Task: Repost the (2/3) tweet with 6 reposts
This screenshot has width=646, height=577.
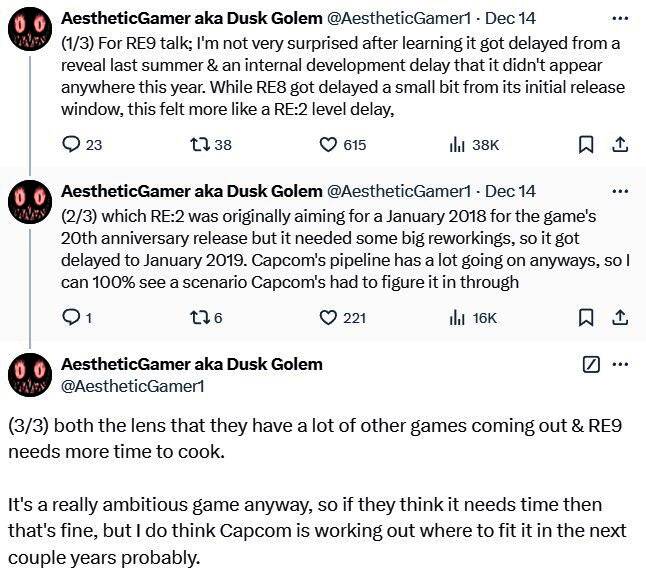Action: click(199, 318)
